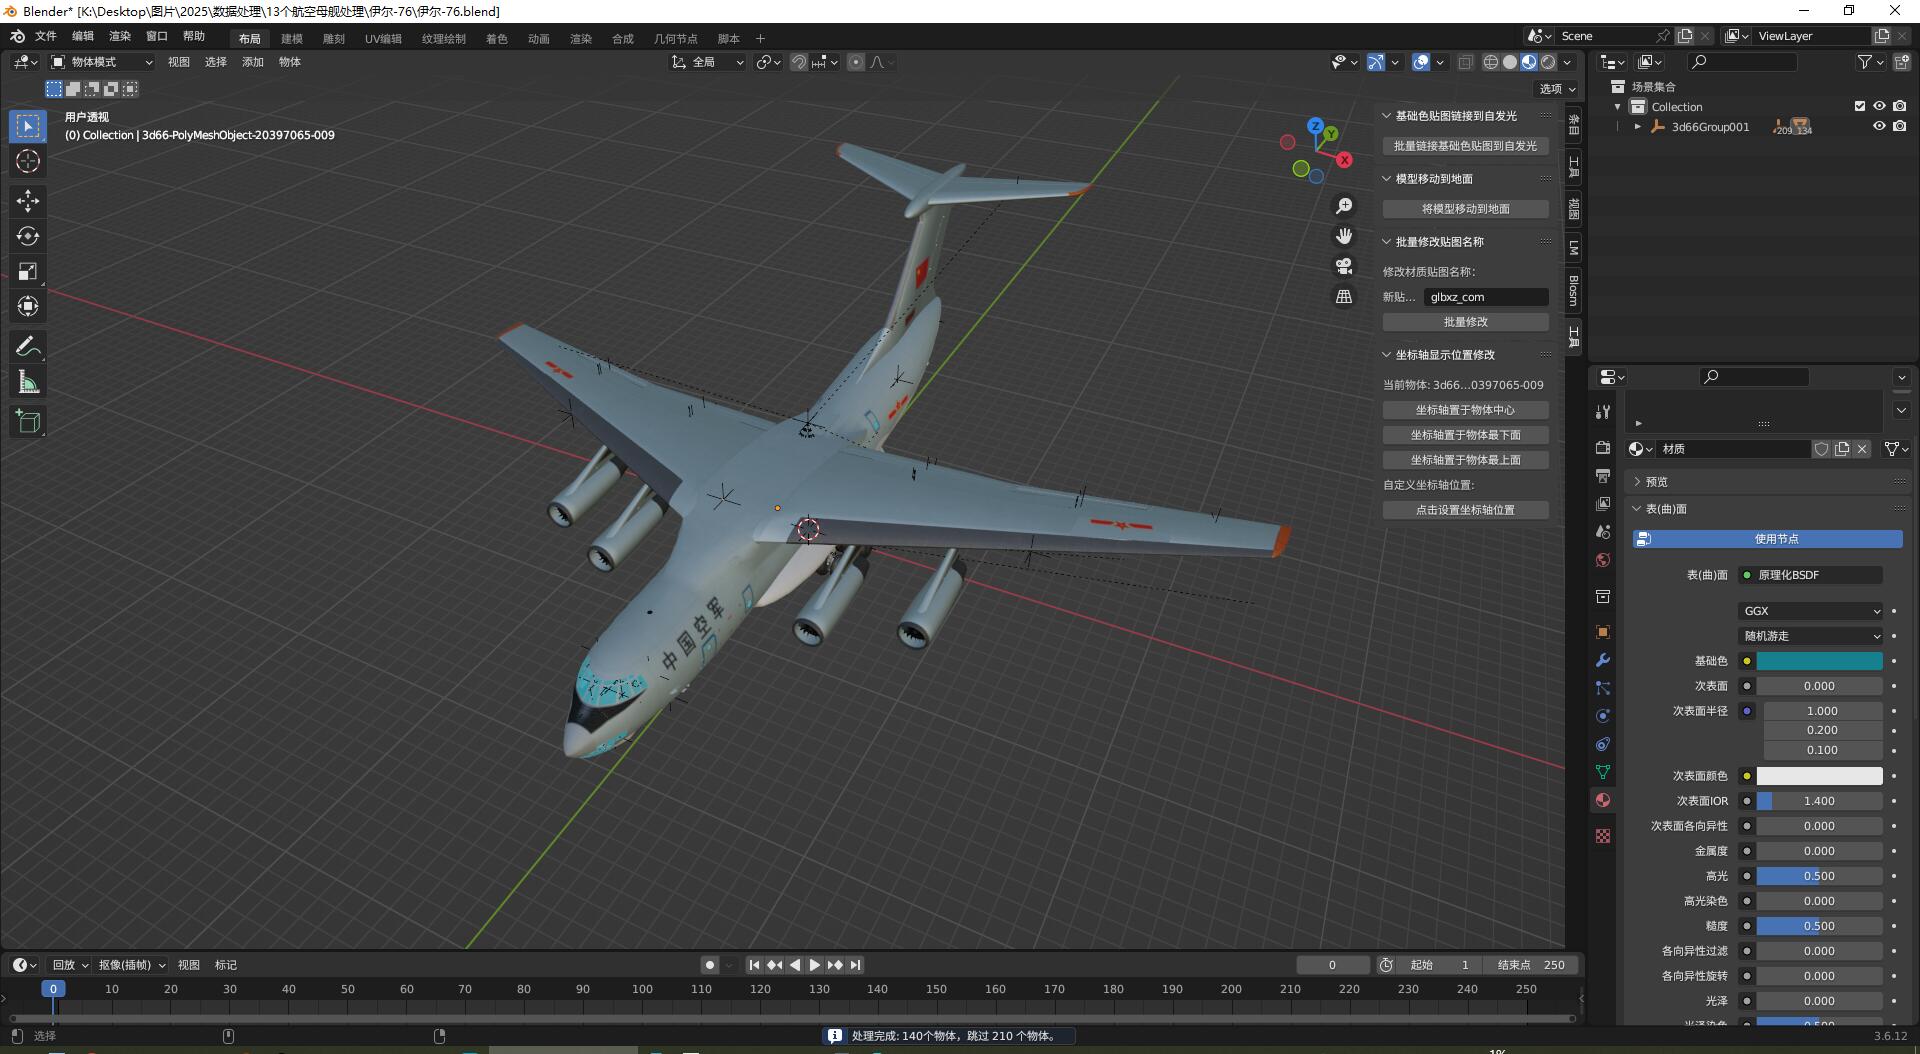Viewport: 1920px width, 1054px height.
Task: Set origin to object center button
Action: coord(1466,410)
